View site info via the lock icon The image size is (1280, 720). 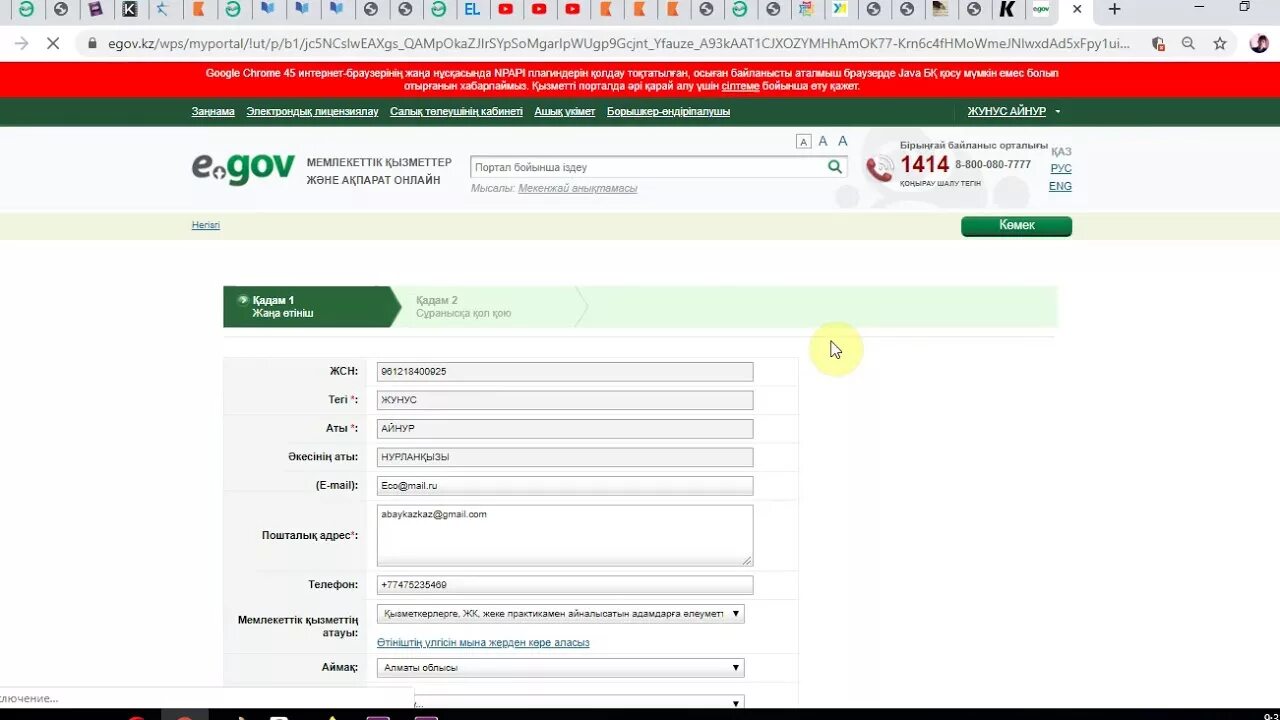(92, 44)
